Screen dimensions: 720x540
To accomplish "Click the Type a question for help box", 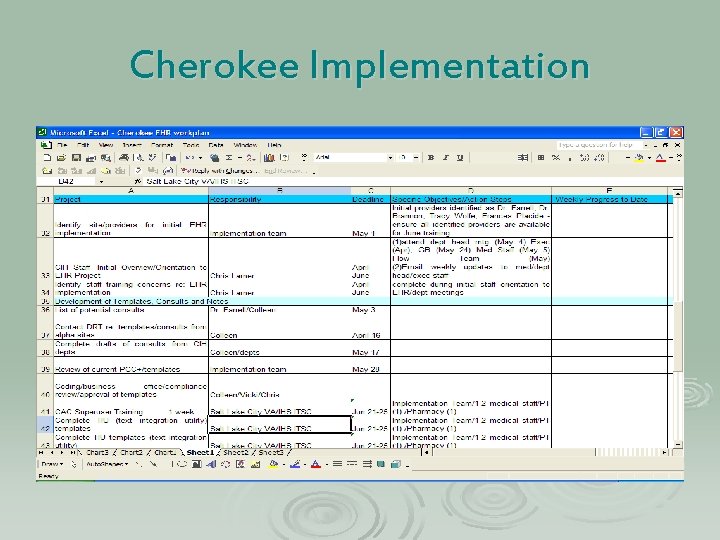I will tap(599, 145).
